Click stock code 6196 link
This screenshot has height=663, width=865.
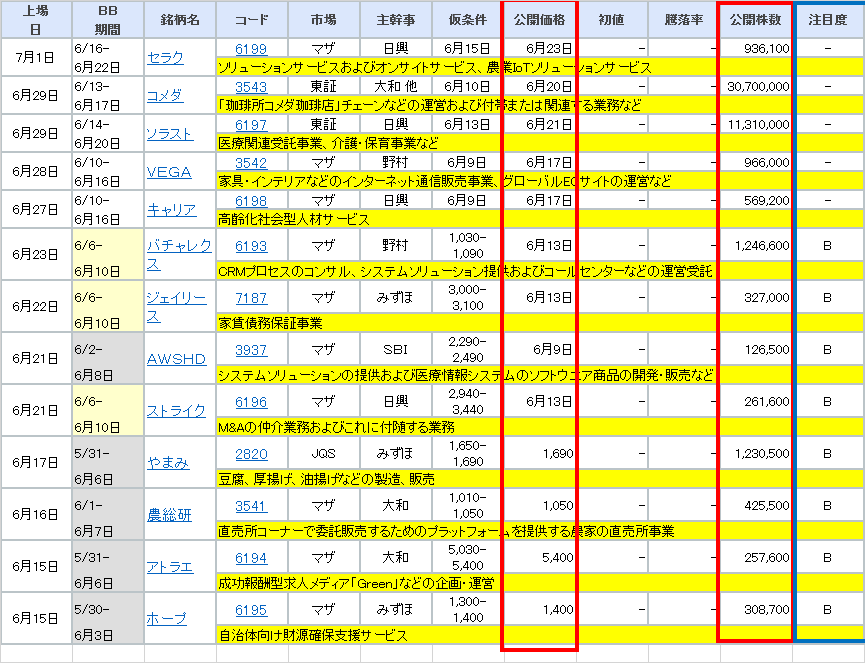(x=251, y=402)
